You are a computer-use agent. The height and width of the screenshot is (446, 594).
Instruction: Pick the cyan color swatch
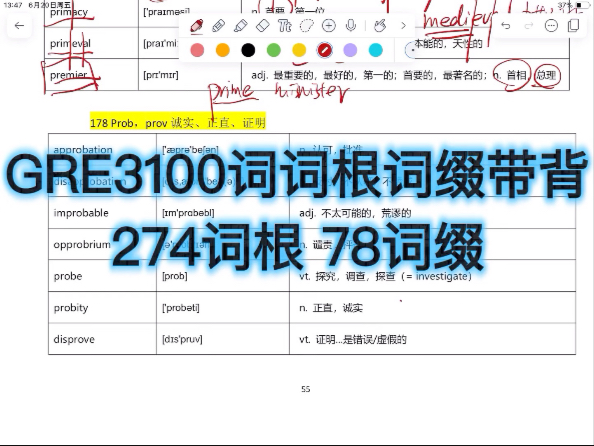pos(375,50)
